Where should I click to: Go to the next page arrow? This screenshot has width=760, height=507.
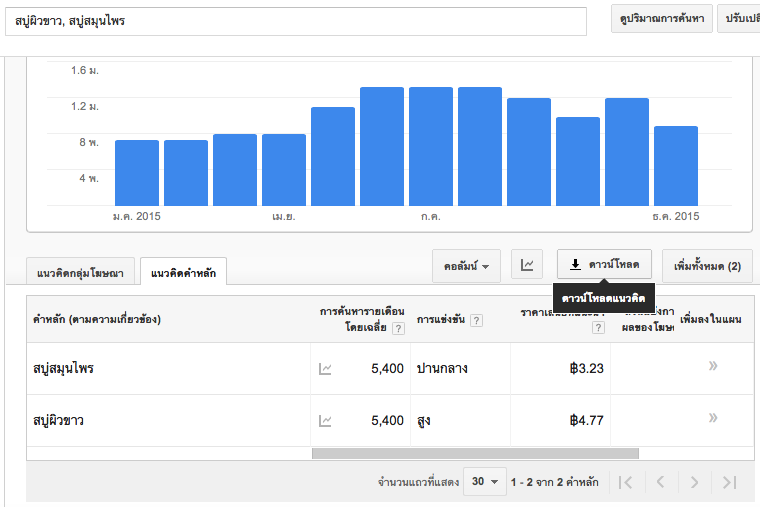[694, 482]
